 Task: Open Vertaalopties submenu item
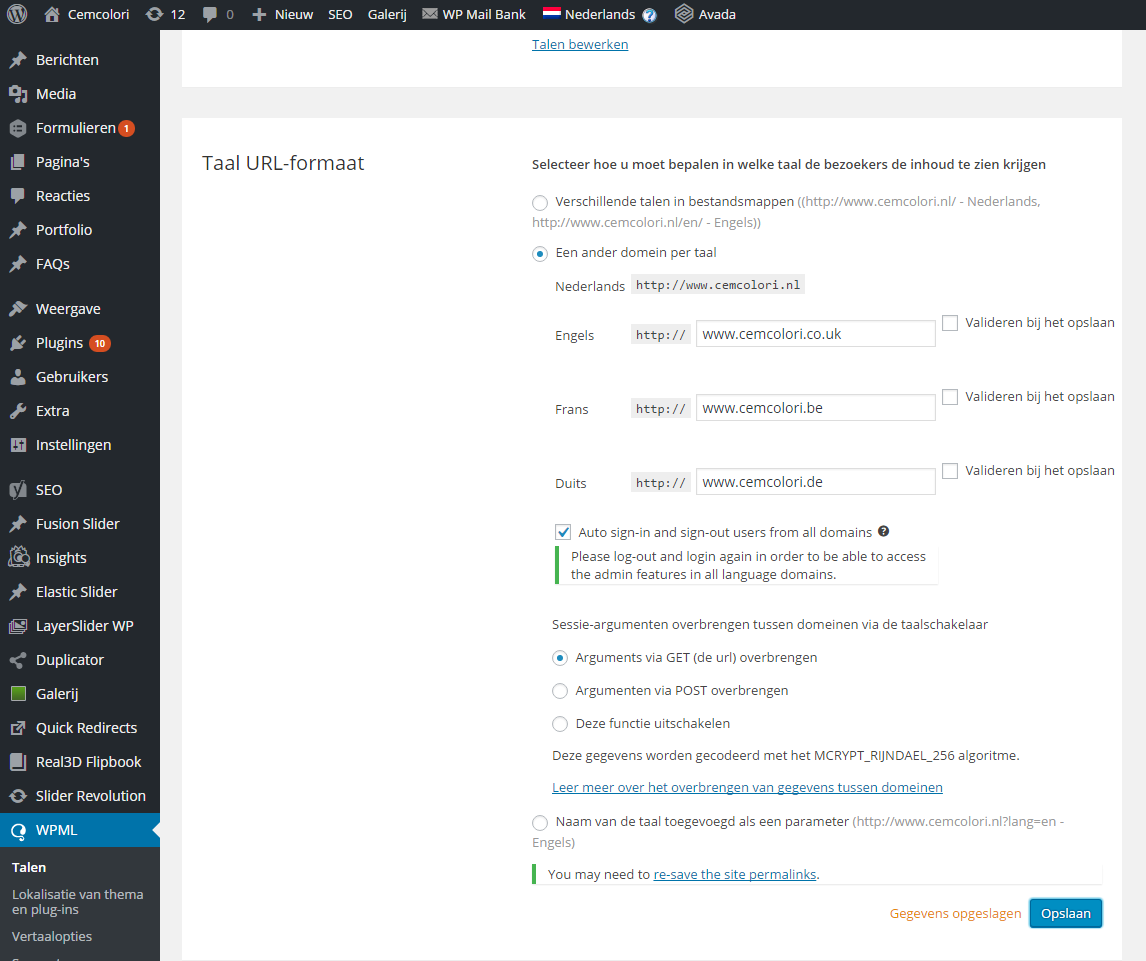point(52,936)
